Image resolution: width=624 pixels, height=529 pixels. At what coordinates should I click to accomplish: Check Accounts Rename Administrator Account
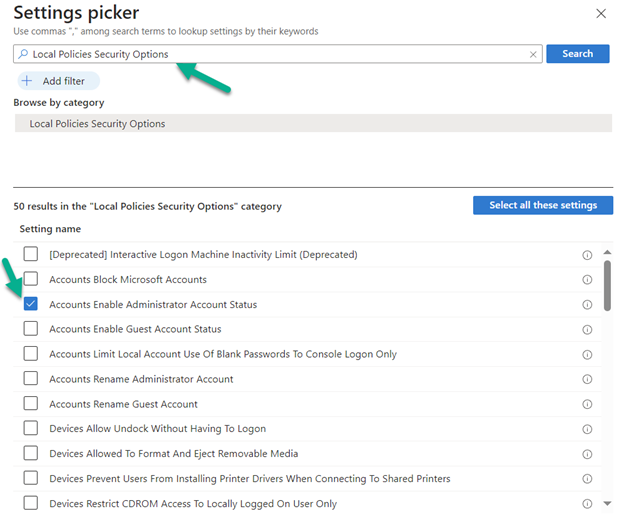click(x=31, y=378)
